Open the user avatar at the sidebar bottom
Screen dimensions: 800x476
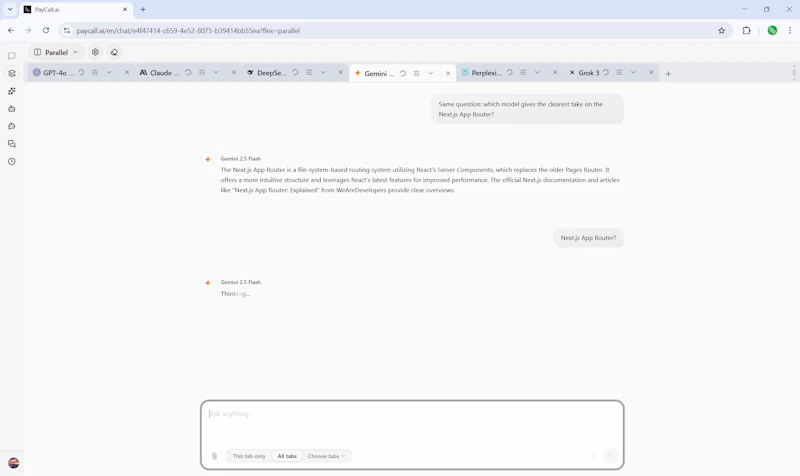point(14,463)
